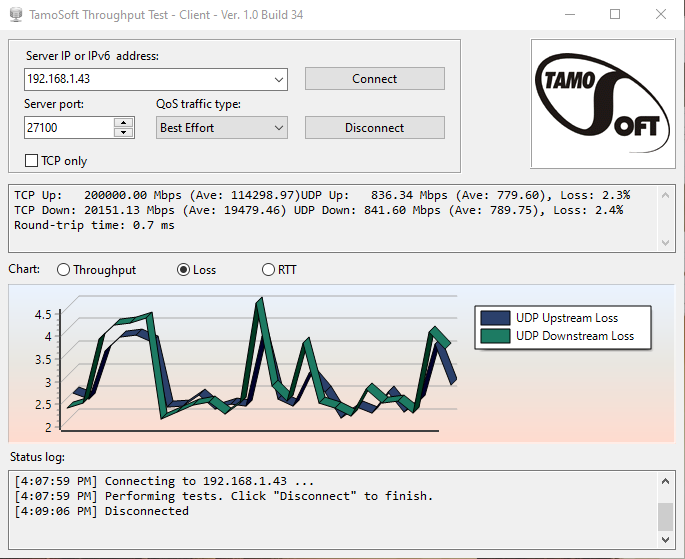This screenshot has height=559, width=685.
Task: Click the TamoSoft app icon in title bar
Action: point(15,14)
